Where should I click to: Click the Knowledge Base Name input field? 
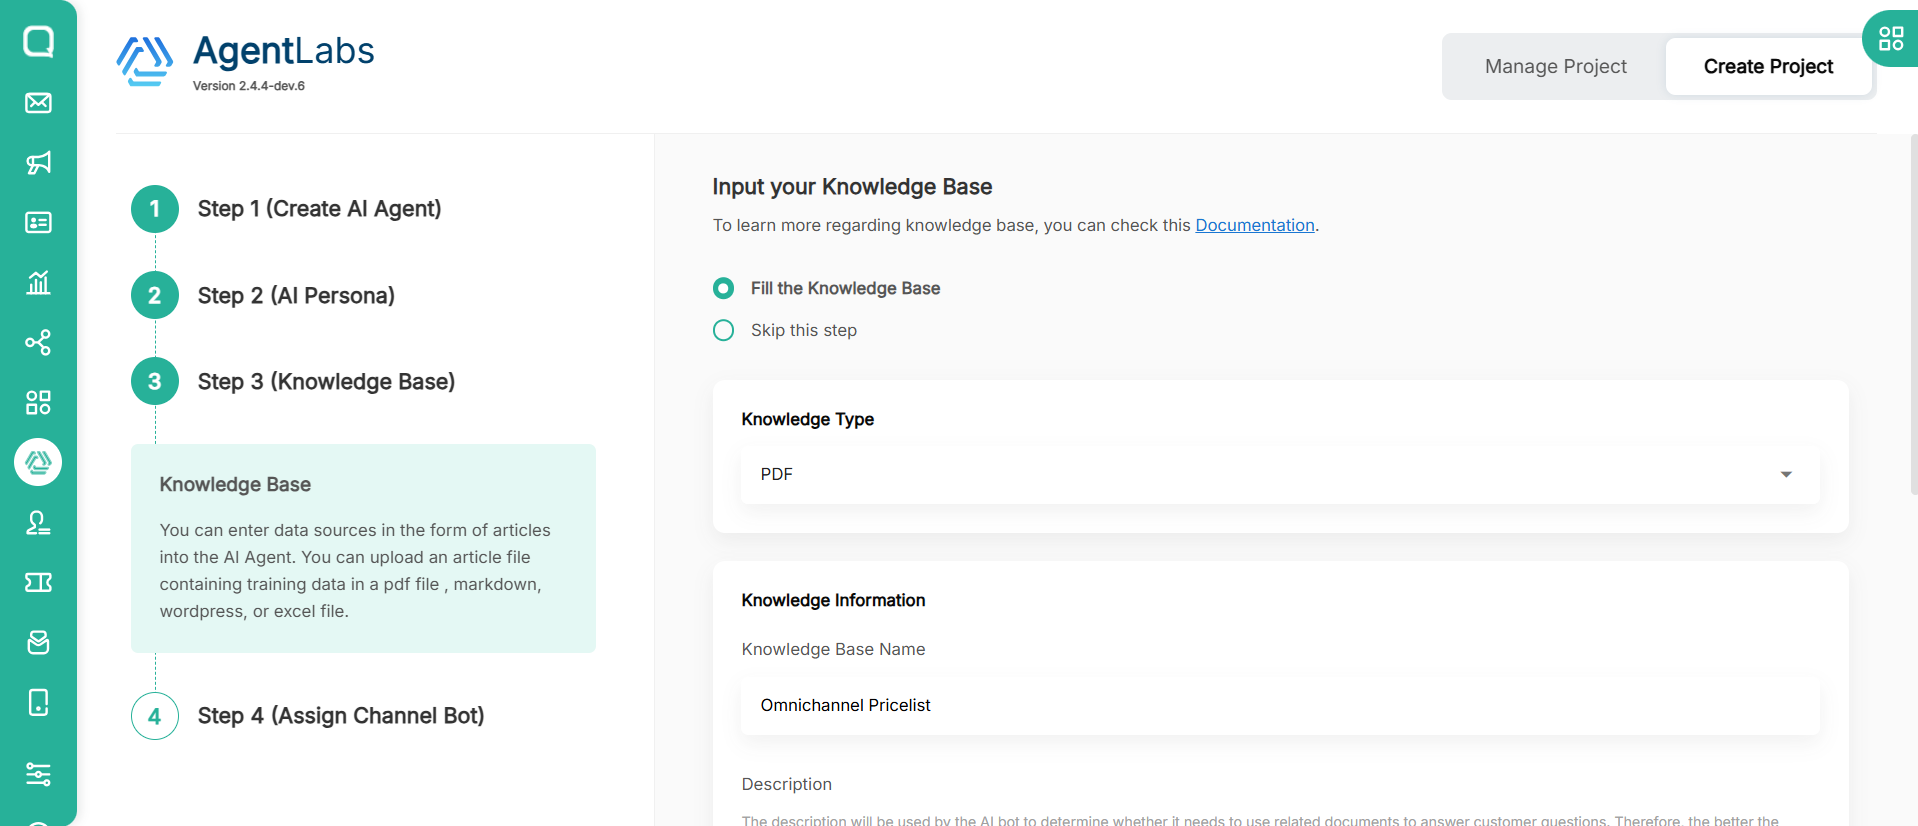click(x=1278, y=705)
